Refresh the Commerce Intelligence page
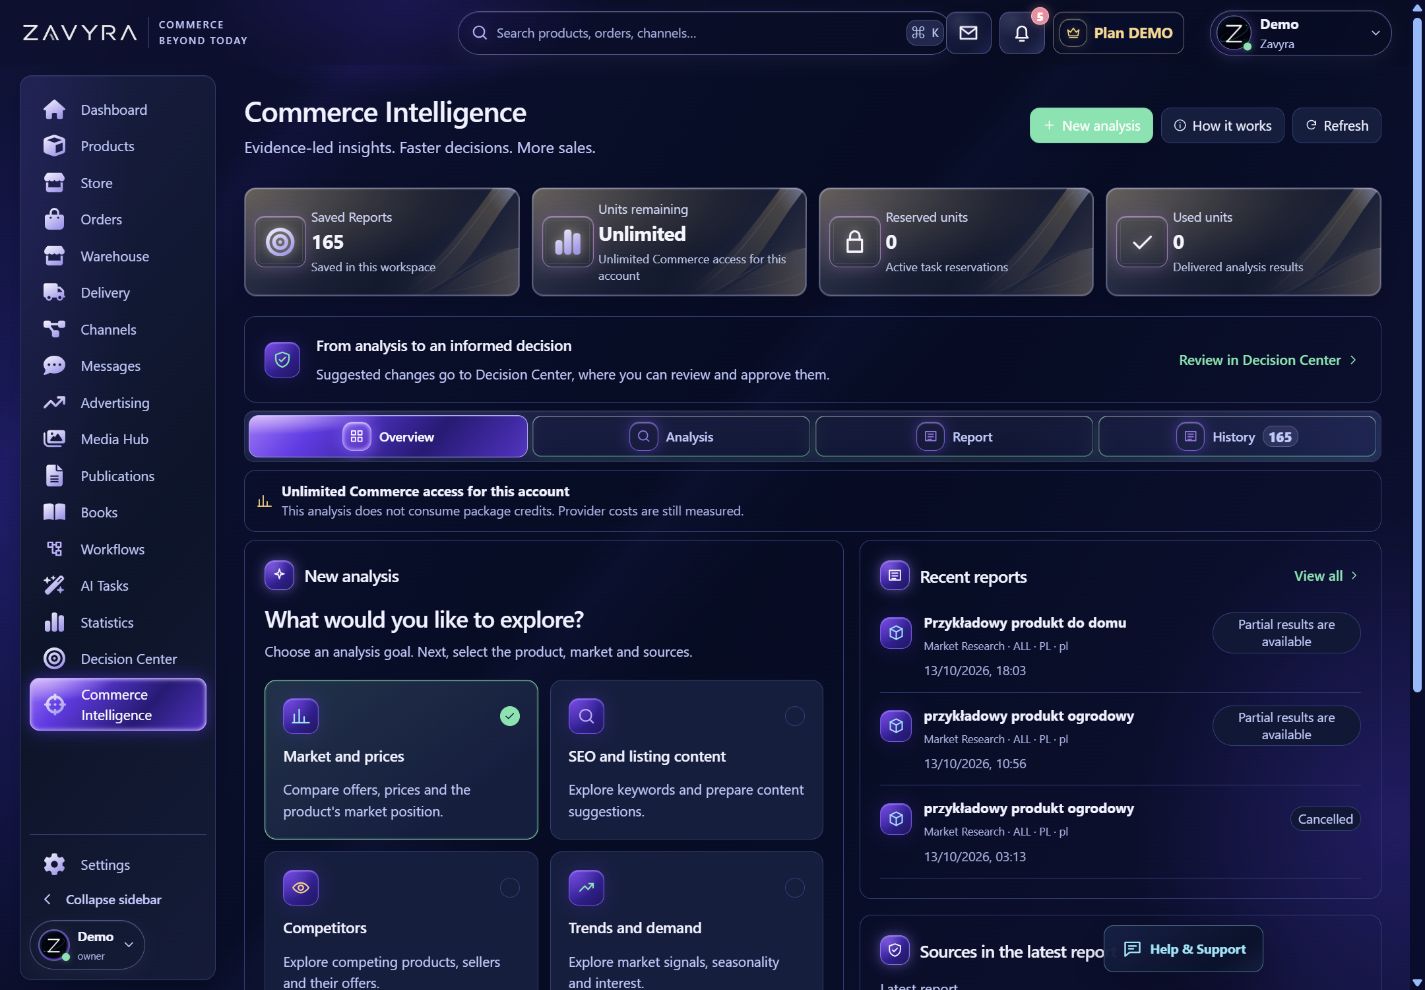1425x990 pixels. 1336,126
